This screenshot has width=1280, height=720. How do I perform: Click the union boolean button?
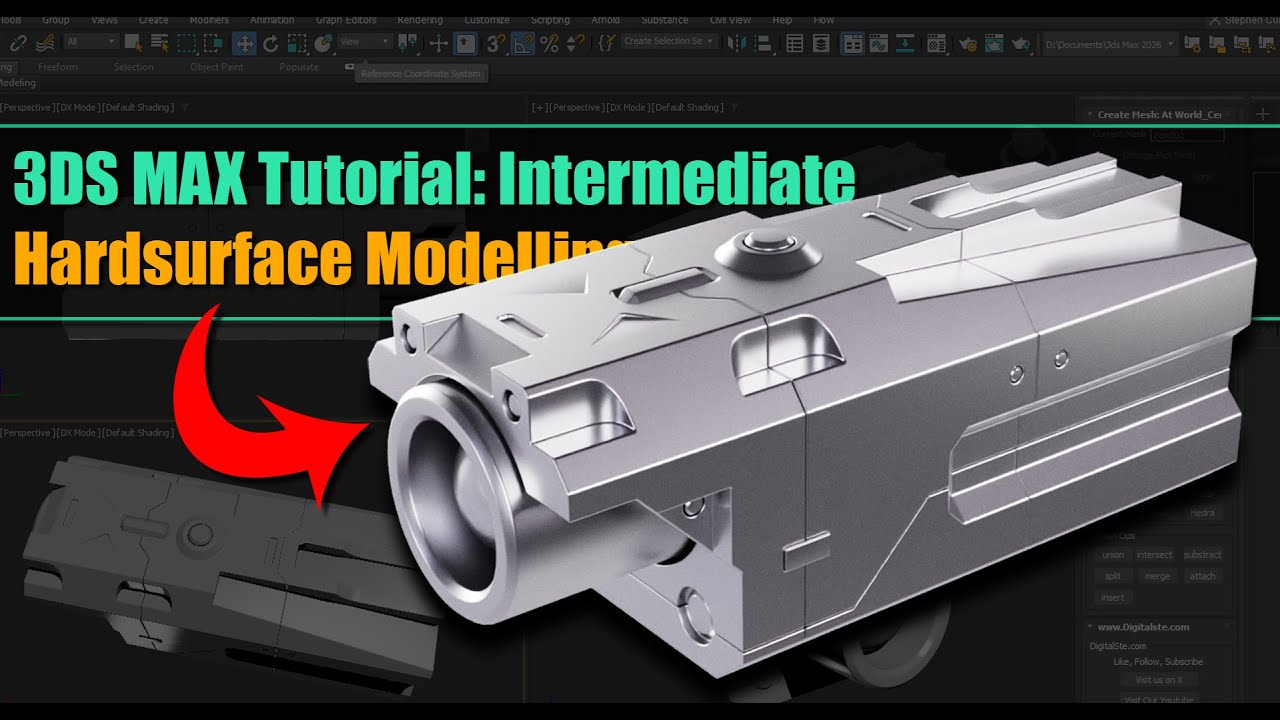tap(1113, 554)
